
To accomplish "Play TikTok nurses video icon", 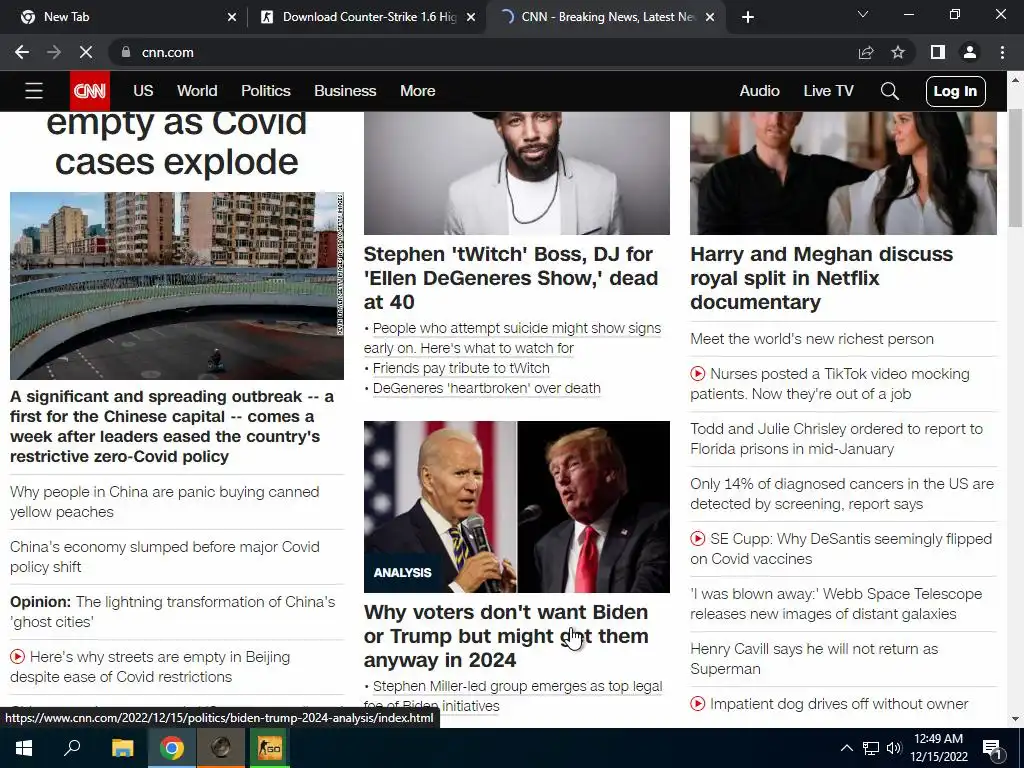I will 697,374.
